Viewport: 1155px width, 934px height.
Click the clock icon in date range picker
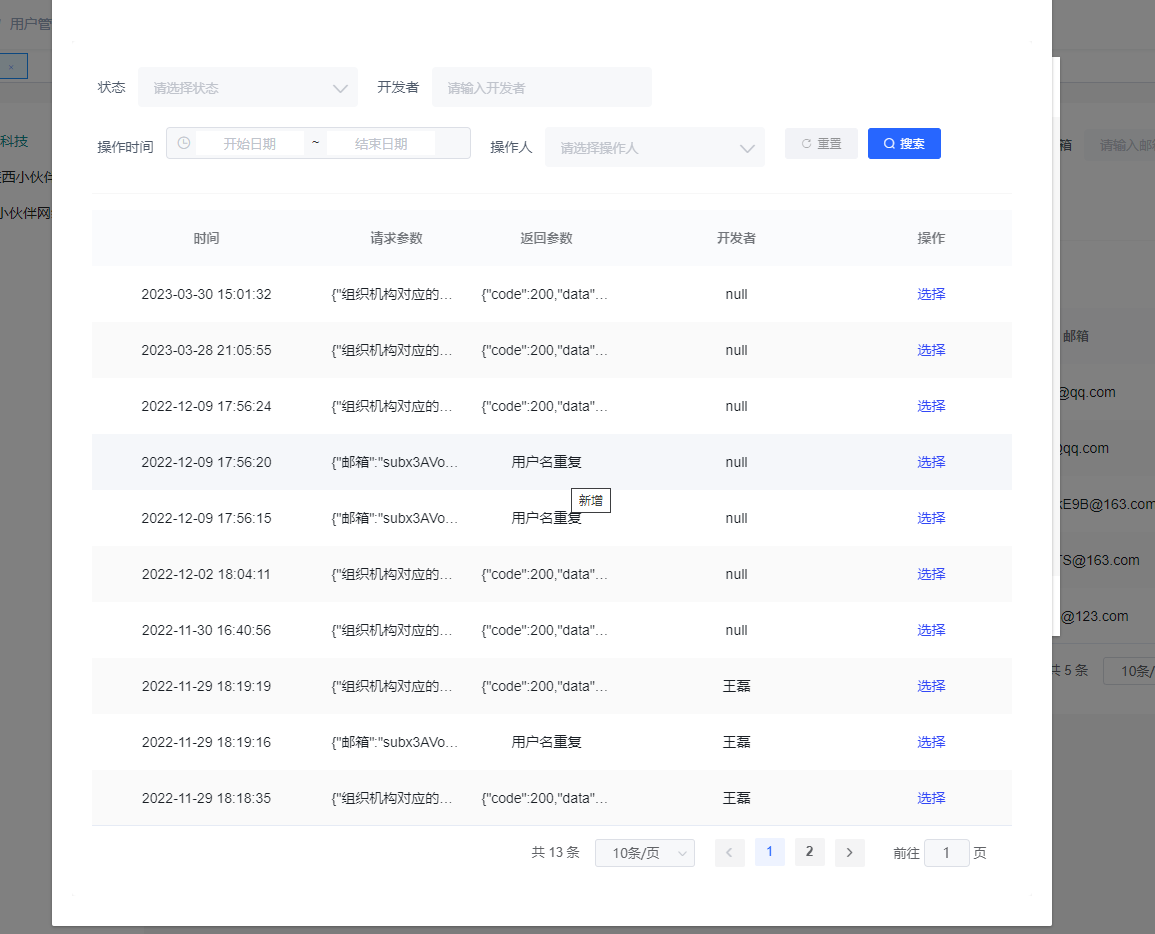(184, 143)
